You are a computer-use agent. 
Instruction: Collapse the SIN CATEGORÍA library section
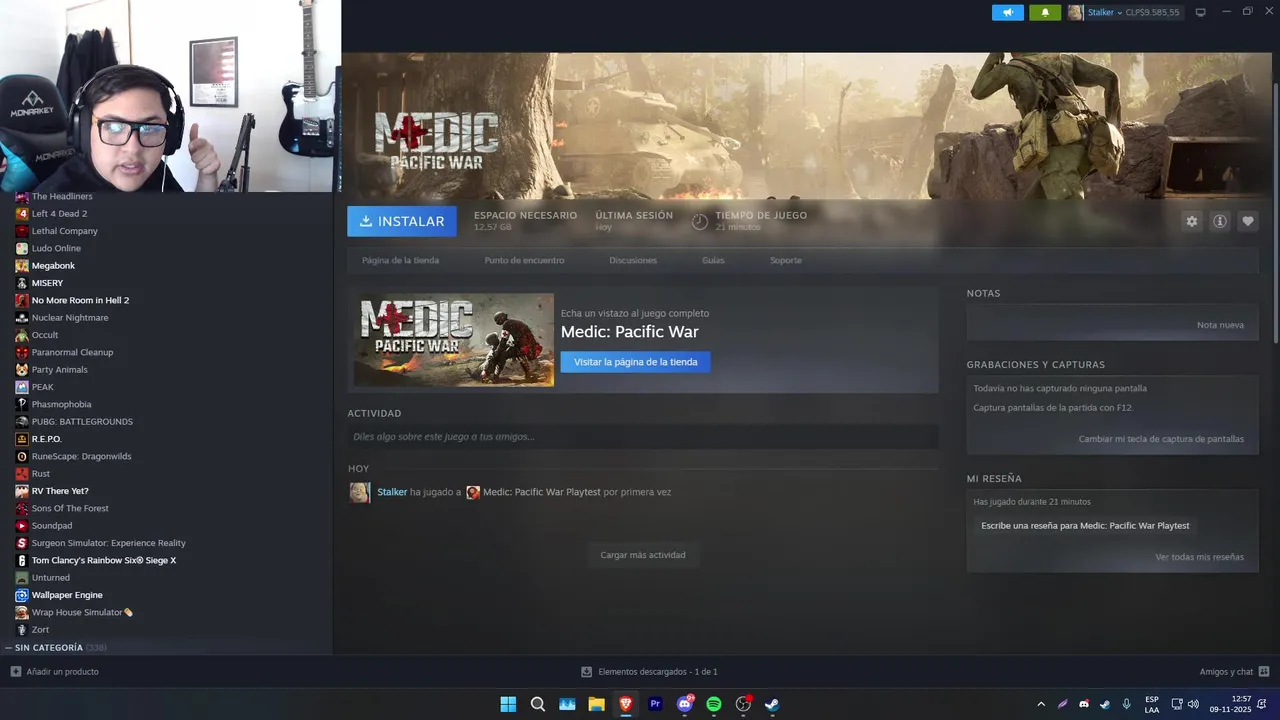[x=56, y=648]
